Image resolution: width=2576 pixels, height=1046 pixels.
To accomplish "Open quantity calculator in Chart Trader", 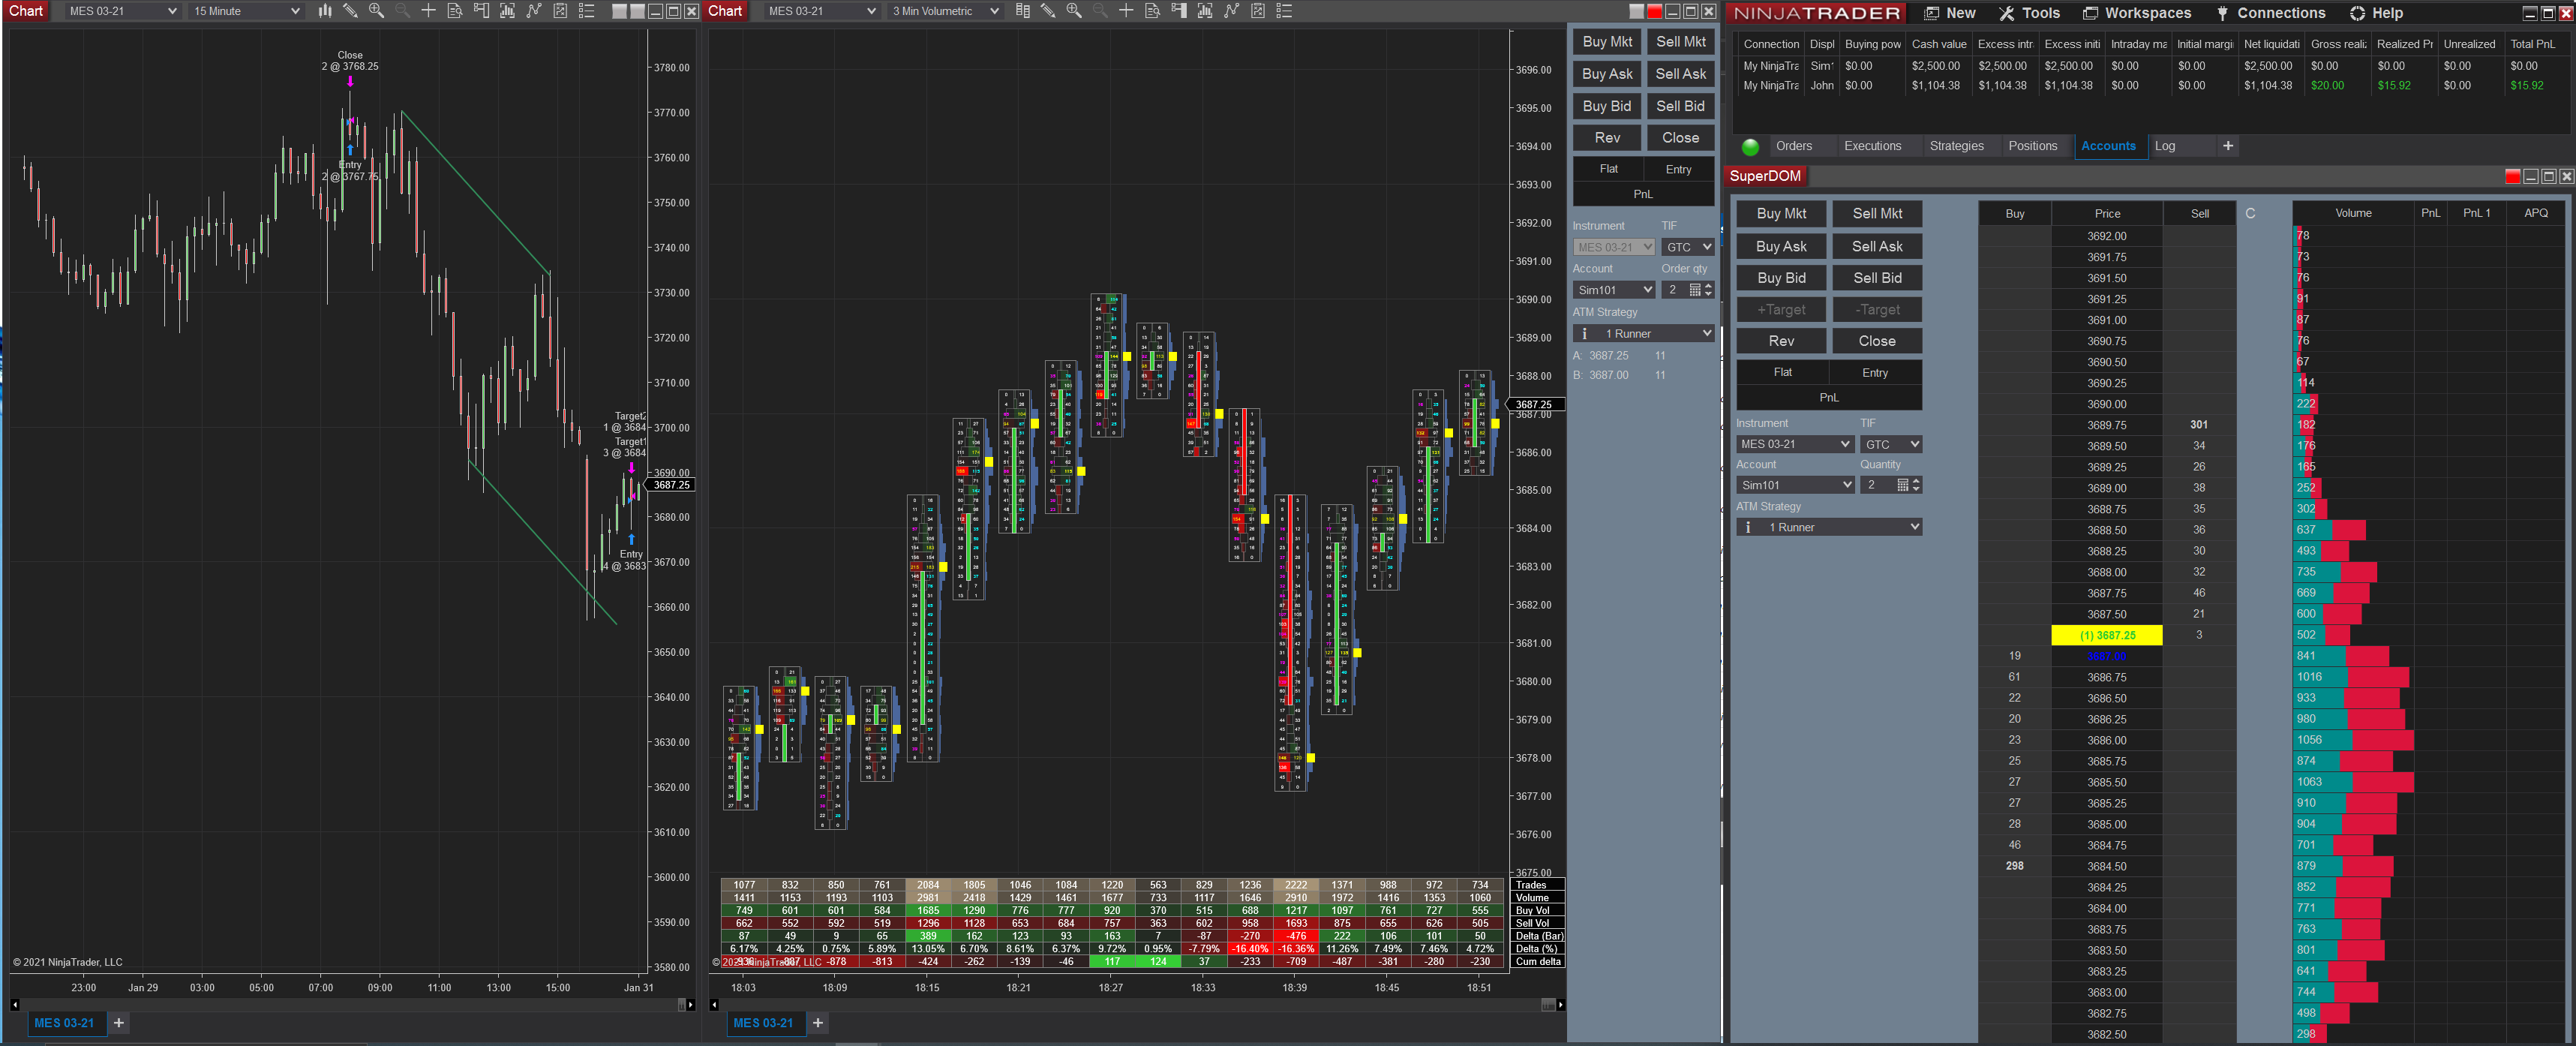I will [1695, 290].
